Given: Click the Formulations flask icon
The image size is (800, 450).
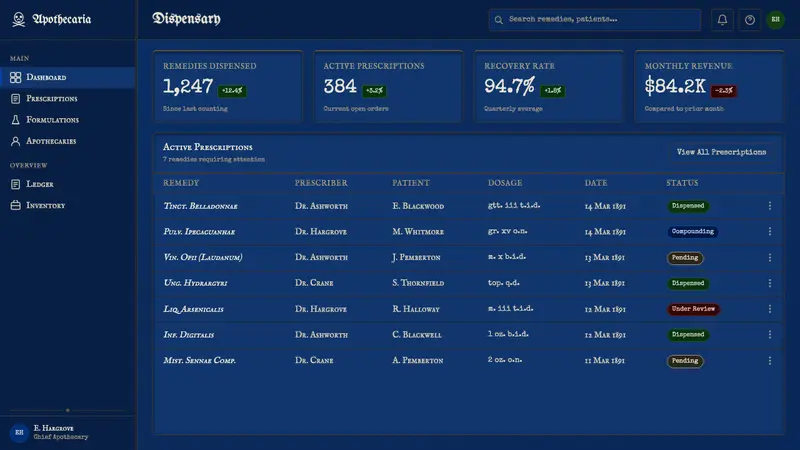Looking at the screenshot, I should (15, 120).
